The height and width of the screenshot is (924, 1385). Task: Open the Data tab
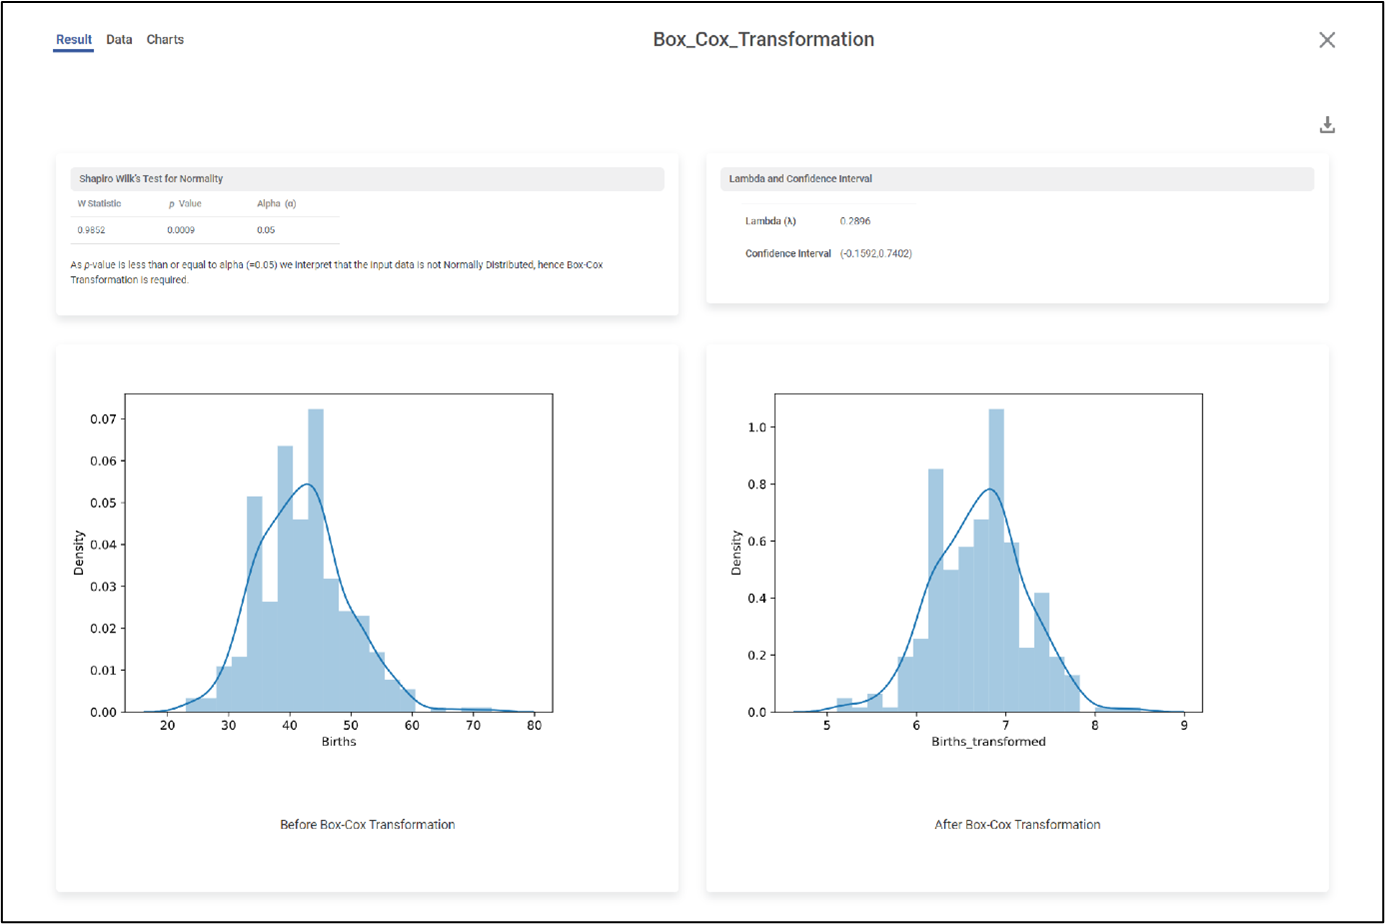pyautogui.click(x=119, y=40)
